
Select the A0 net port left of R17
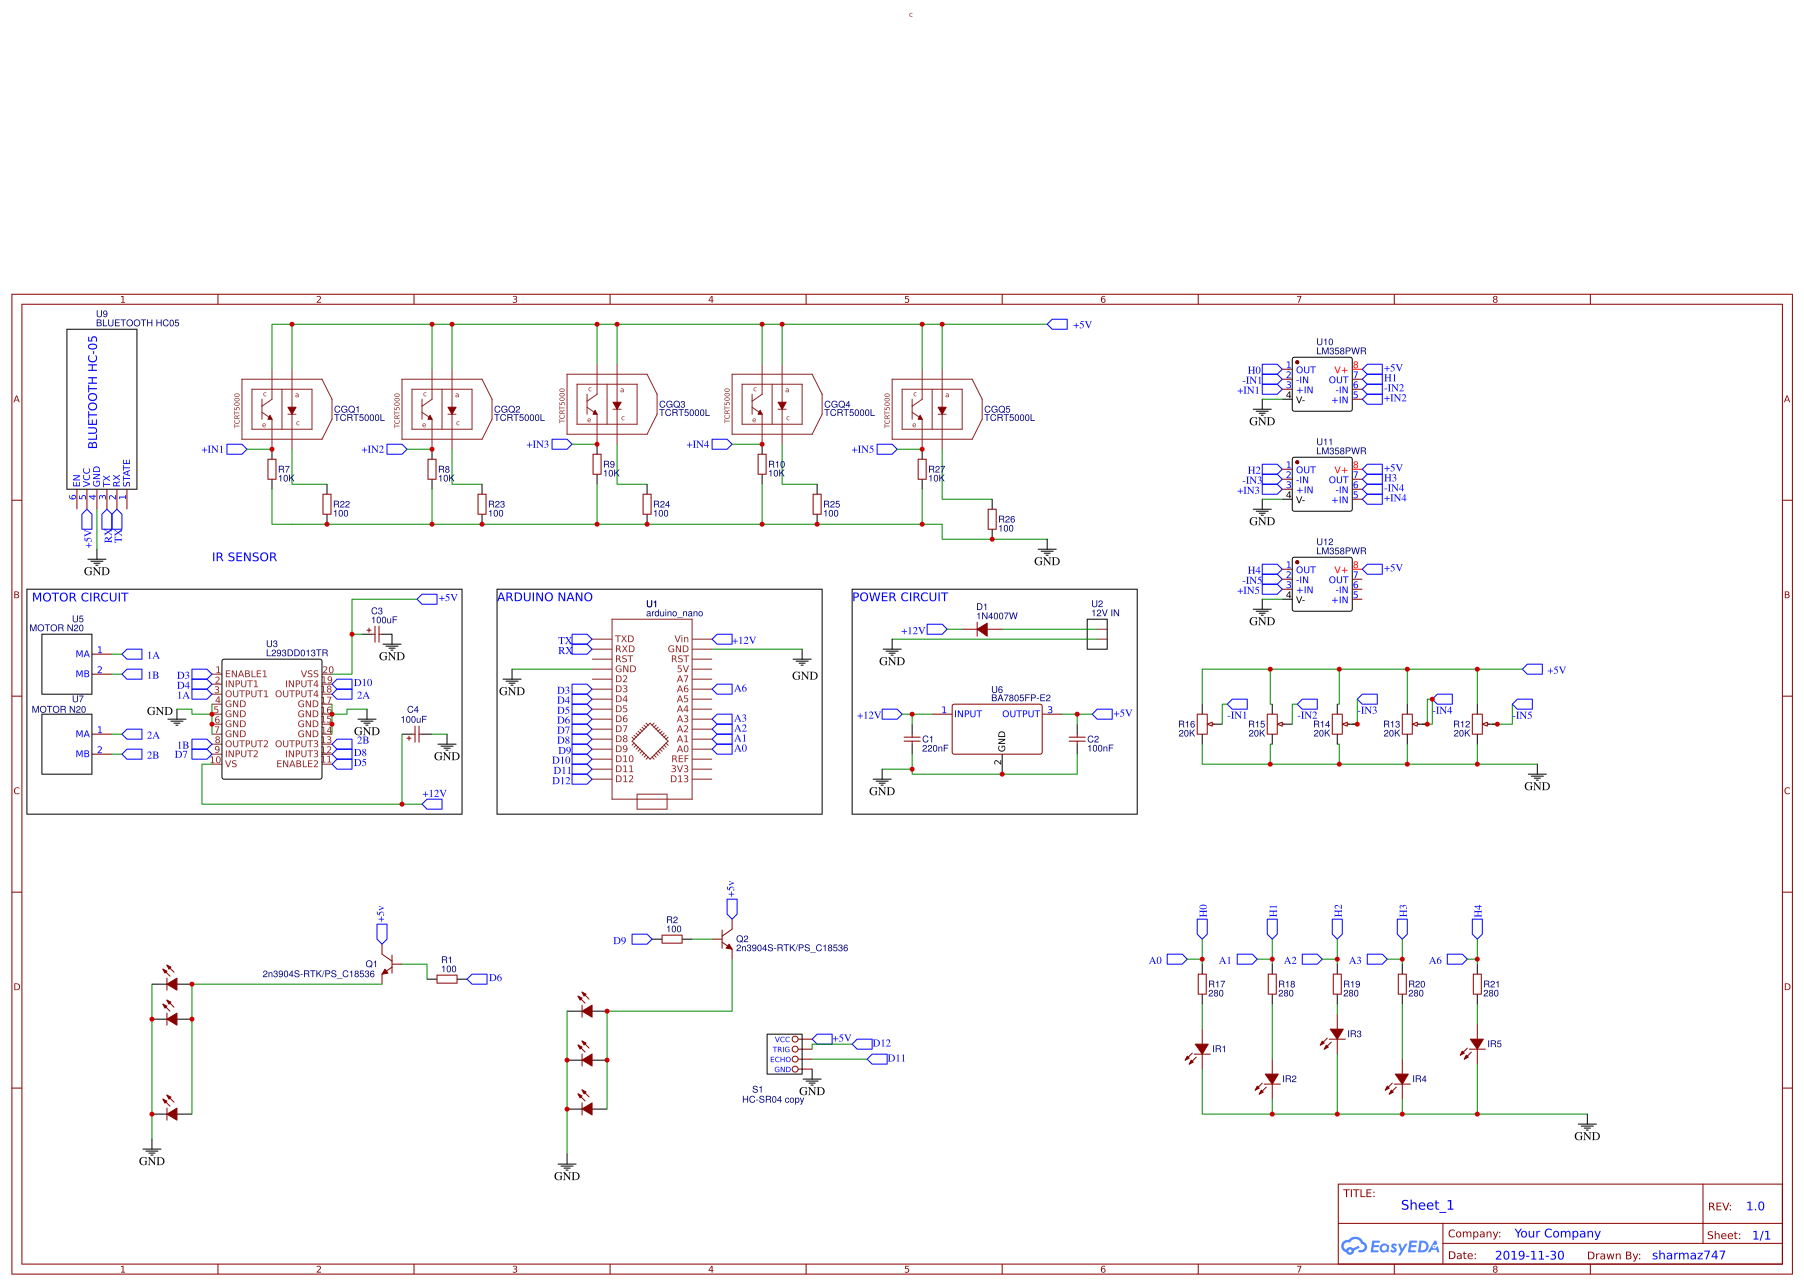(x=1177, y=959)
